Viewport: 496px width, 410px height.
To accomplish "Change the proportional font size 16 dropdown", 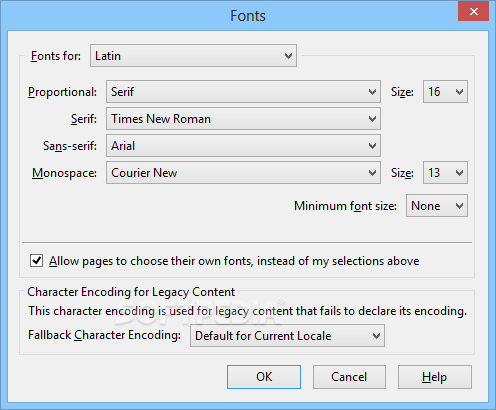I will click(445, 91).
